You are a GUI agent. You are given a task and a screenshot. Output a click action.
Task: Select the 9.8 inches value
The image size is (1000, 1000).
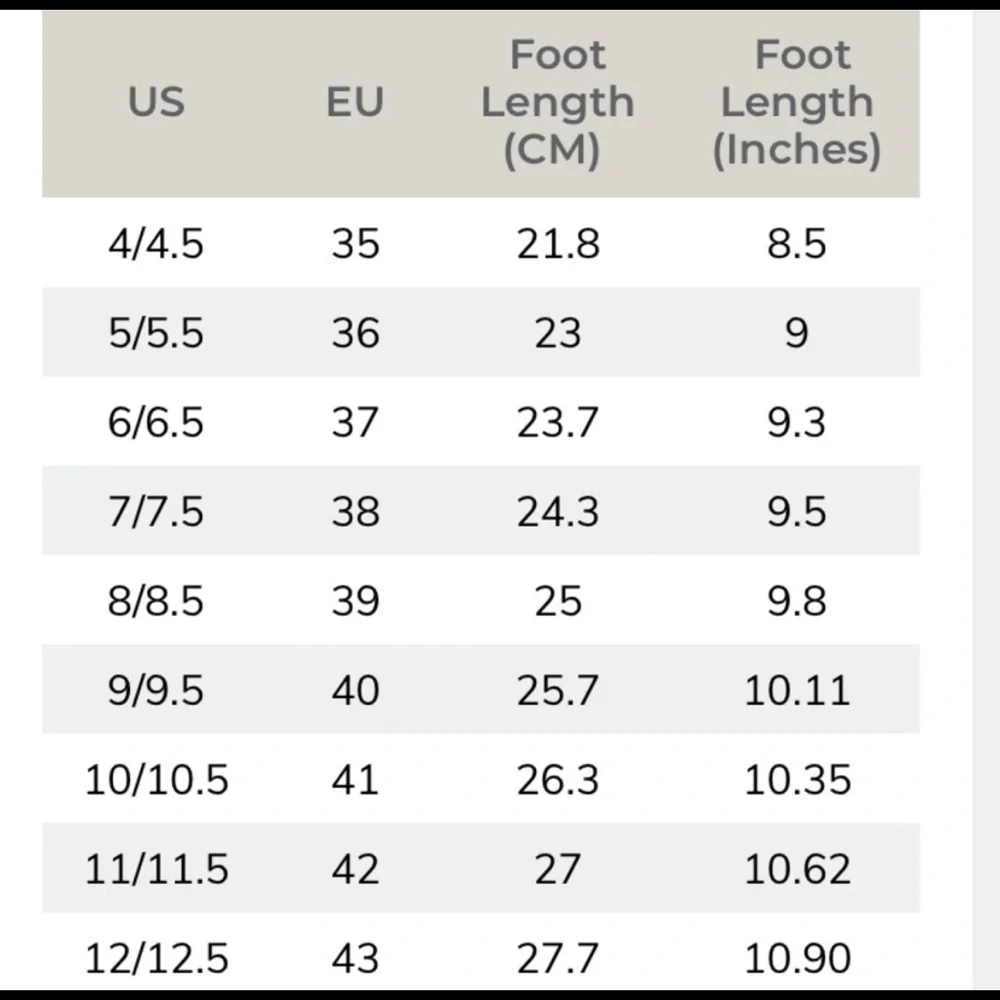point(797,601)
